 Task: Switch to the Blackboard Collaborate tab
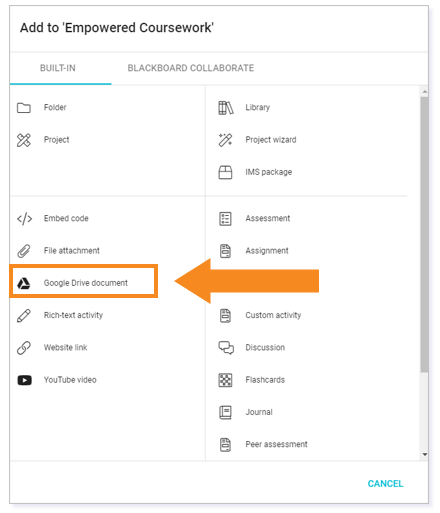tap(191, 68)
